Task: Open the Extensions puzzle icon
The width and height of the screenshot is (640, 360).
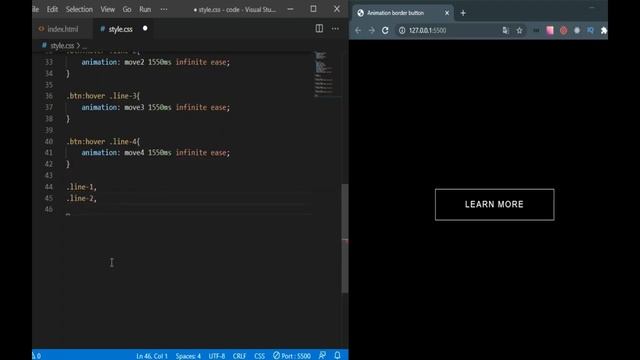Action: [x=604, y=30]
